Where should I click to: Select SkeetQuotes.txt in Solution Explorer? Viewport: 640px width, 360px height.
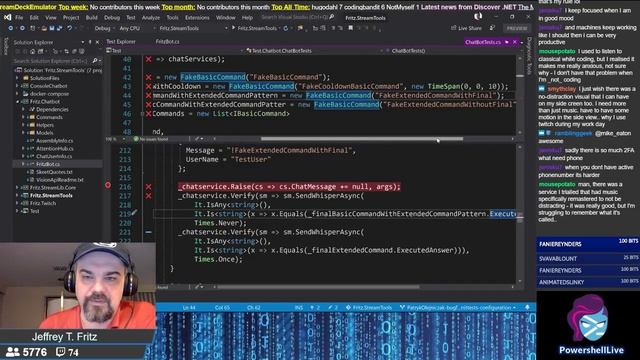[x=54, y=172]
